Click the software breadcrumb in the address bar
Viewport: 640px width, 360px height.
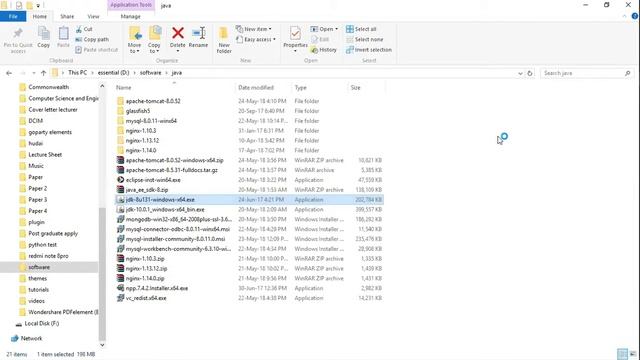point(151,73)
